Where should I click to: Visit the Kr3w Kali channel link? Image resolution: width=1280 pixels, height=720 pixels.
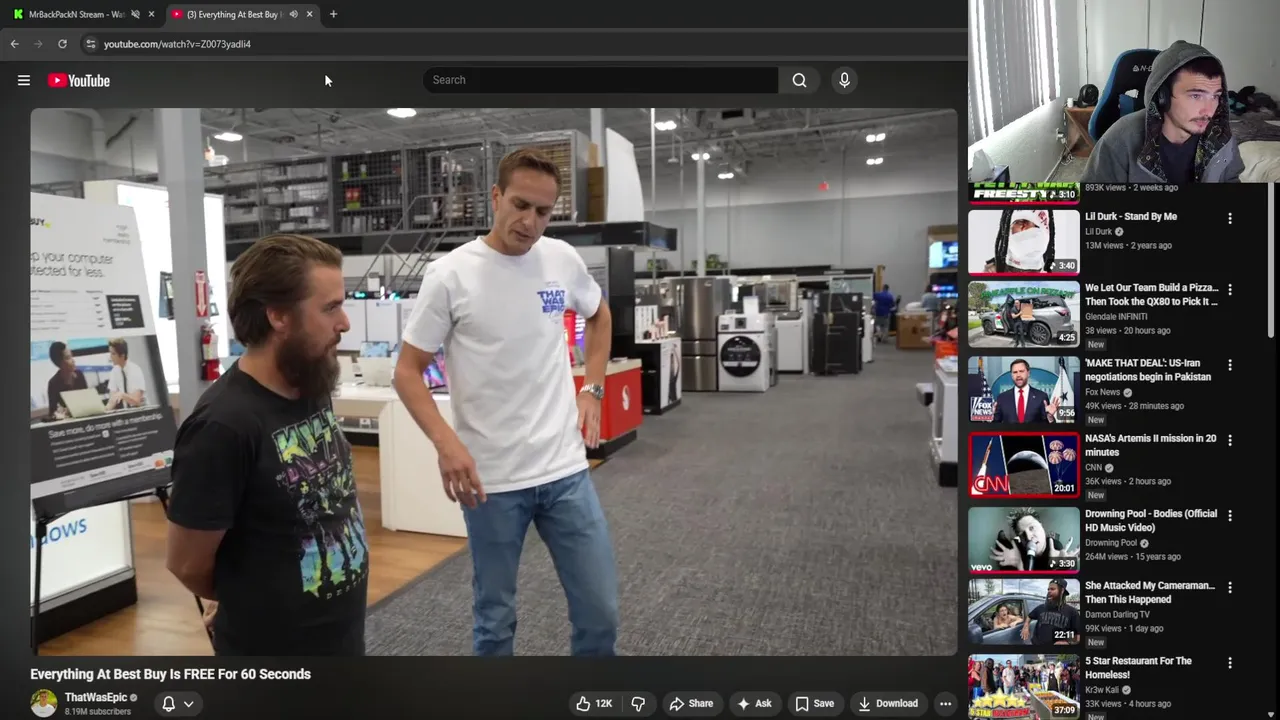pyautogui.click(x=1103, y=690)
